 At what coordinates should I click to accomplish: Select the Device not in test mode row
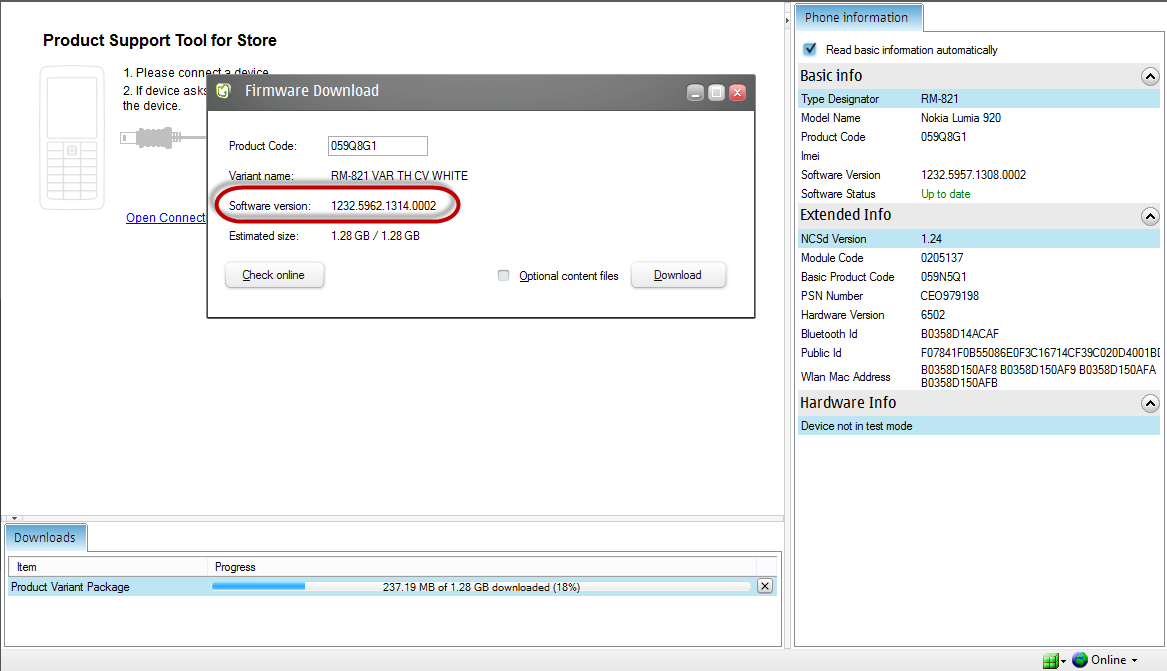click(x=979, y=426)
